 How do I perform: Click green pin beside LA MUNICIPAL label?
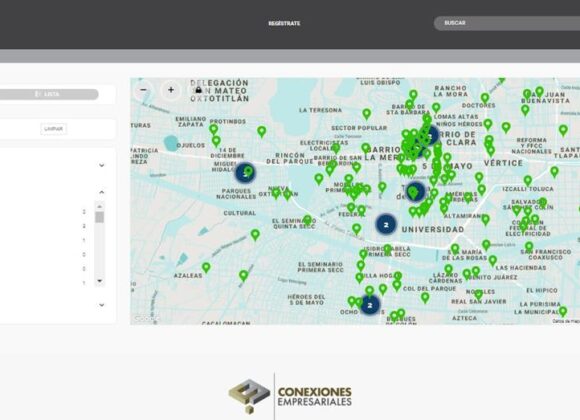563,311
